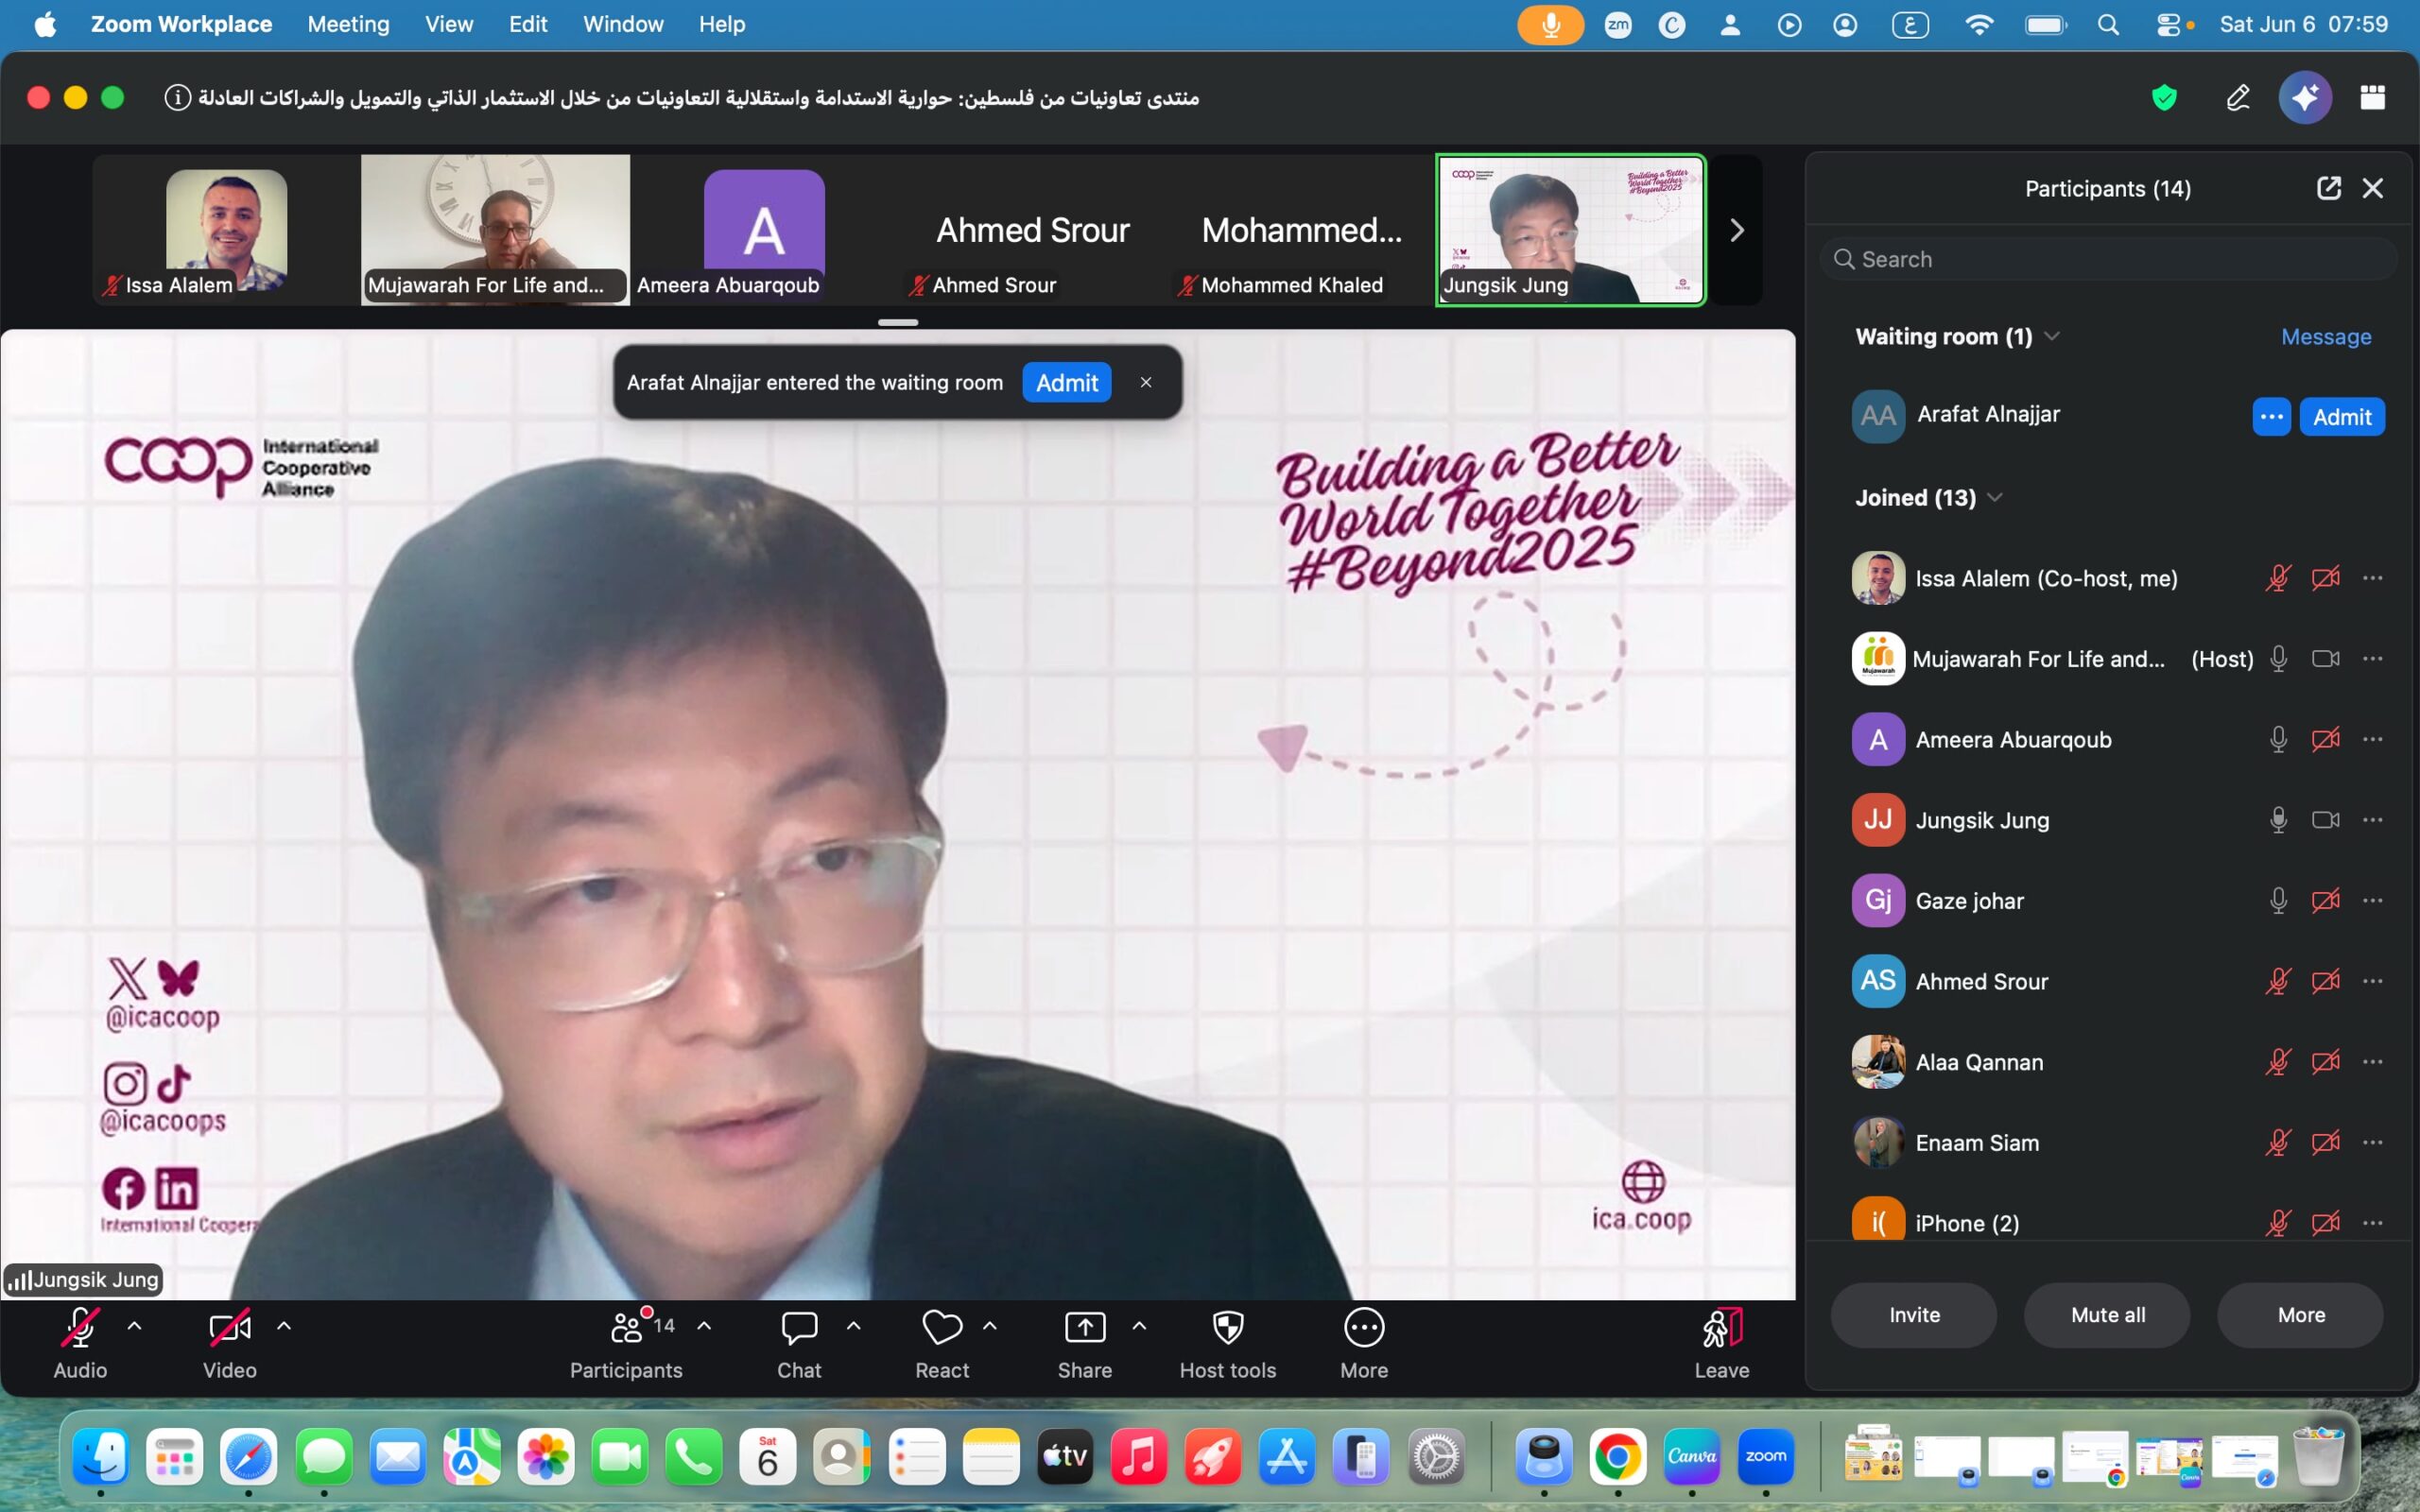Toggle the Participants list button
The height and width of the screenshot is (1512, 2420).
pyautogui.click(x=627, y=1344)
